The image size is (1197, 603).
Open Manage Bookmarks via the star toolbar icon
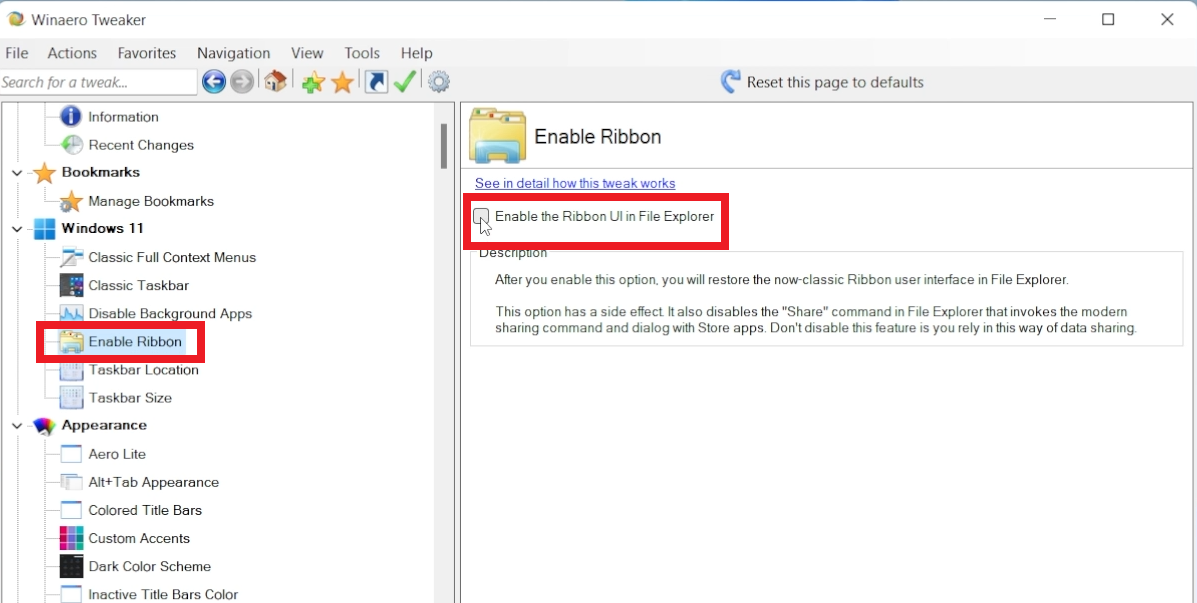click(x=342, y=81)
